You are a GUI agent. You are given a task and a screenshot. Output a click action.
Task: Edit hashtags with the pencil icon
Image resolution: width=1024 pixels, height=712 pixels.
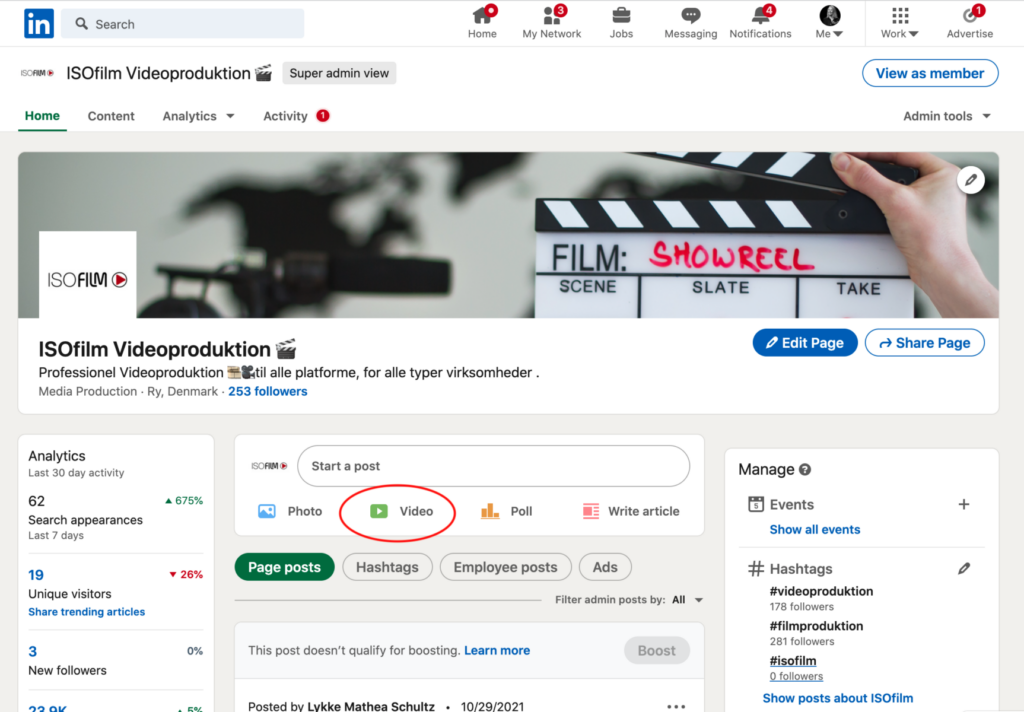(x=964, y=569)
